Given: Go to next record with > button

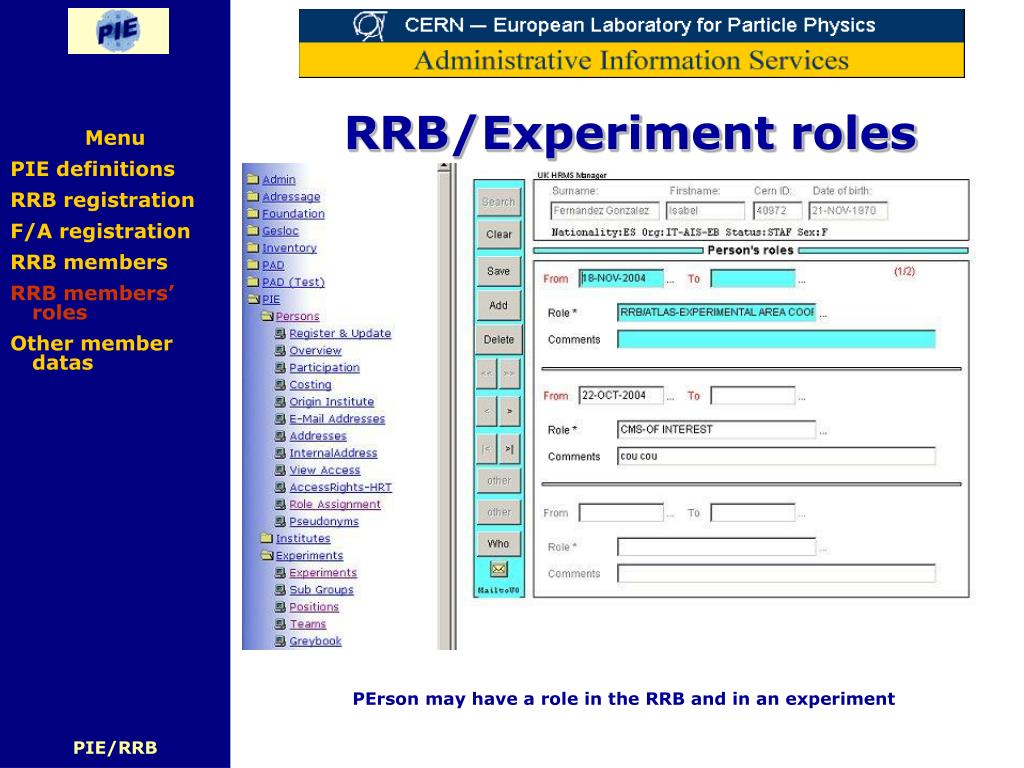Looking at the screenshot, I should click(509, 411).
